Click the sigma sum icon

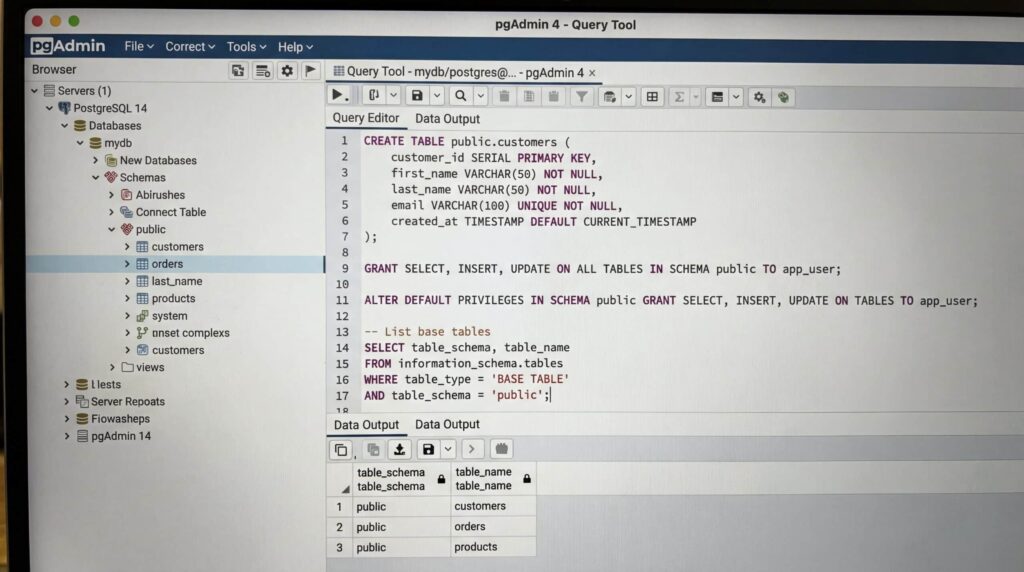679,97
